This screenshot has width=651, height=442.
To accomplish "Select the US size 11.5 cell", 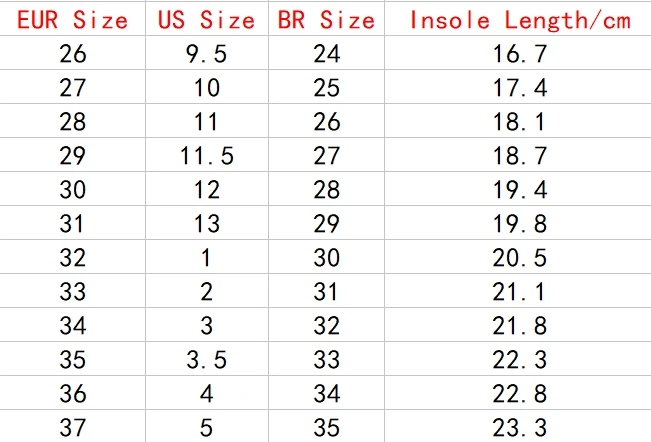I will 207,155.
